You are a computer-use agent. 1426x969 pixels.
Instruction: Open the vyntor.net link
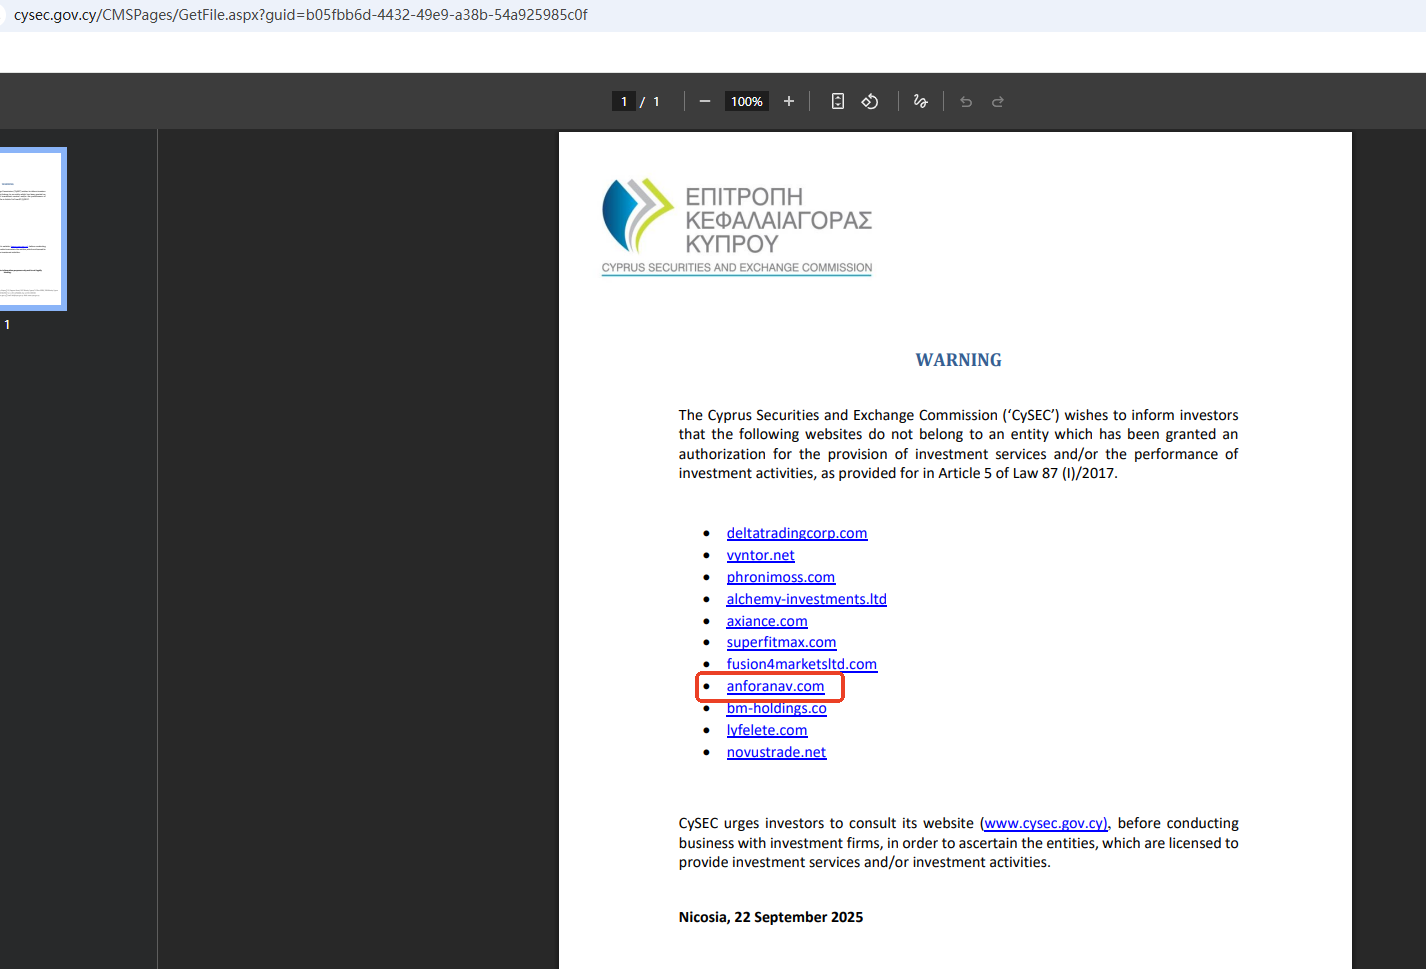pos(761,555)
